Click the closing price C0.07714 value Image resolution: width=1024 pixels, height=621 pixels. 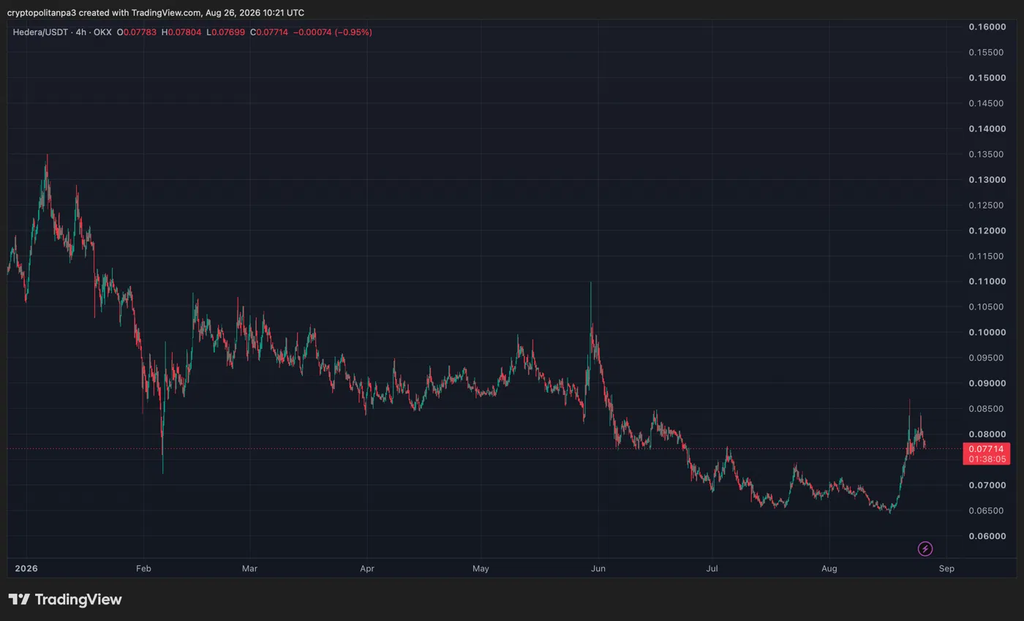pos(269,32)
